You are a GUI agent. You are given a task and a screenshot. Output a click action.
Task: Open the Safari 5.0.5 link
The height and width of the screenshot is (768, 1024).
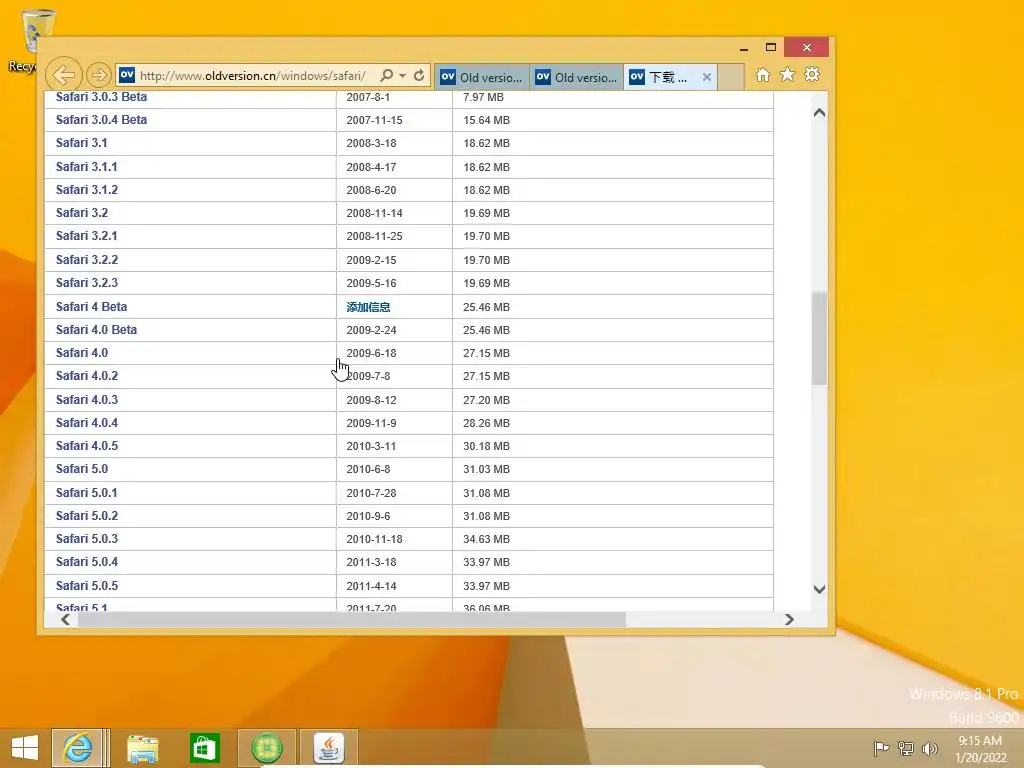[x=87, y=585]
